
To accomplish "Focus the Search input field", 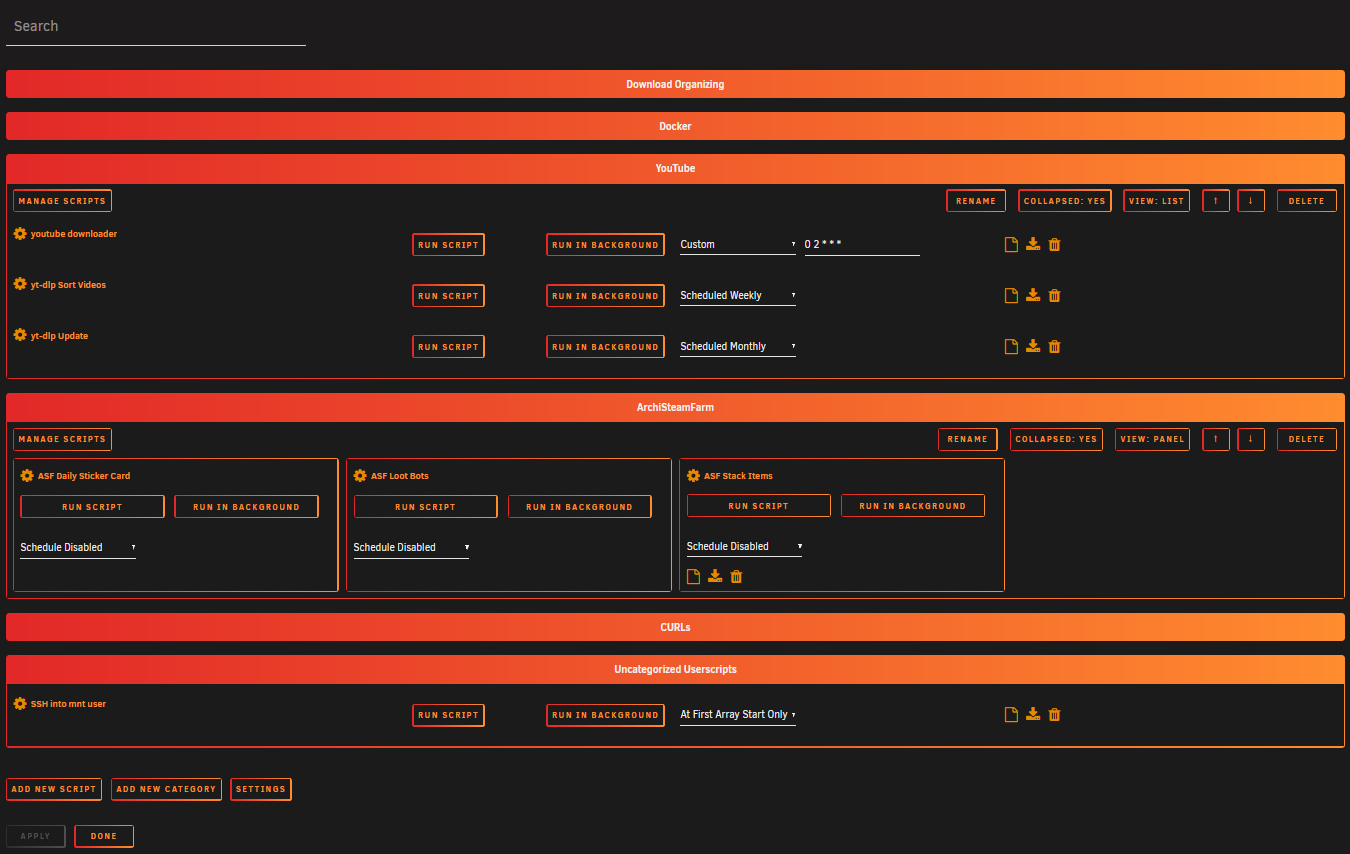I will pos(156,27).
